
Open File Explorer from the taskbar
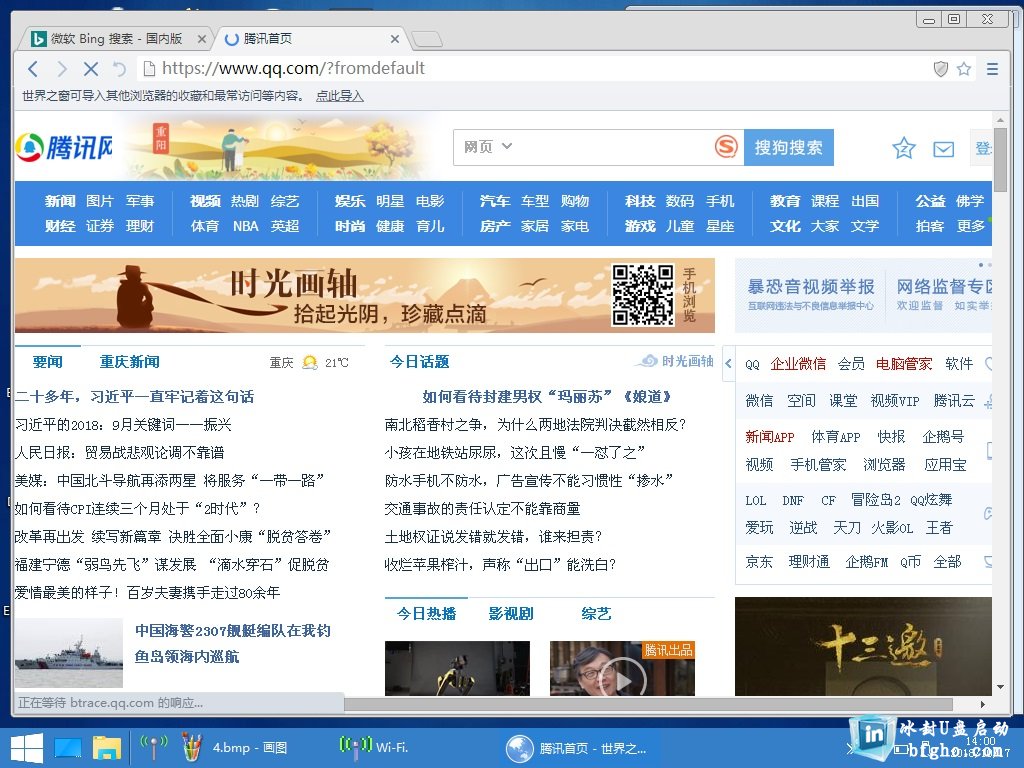click(x=106, y=748)
